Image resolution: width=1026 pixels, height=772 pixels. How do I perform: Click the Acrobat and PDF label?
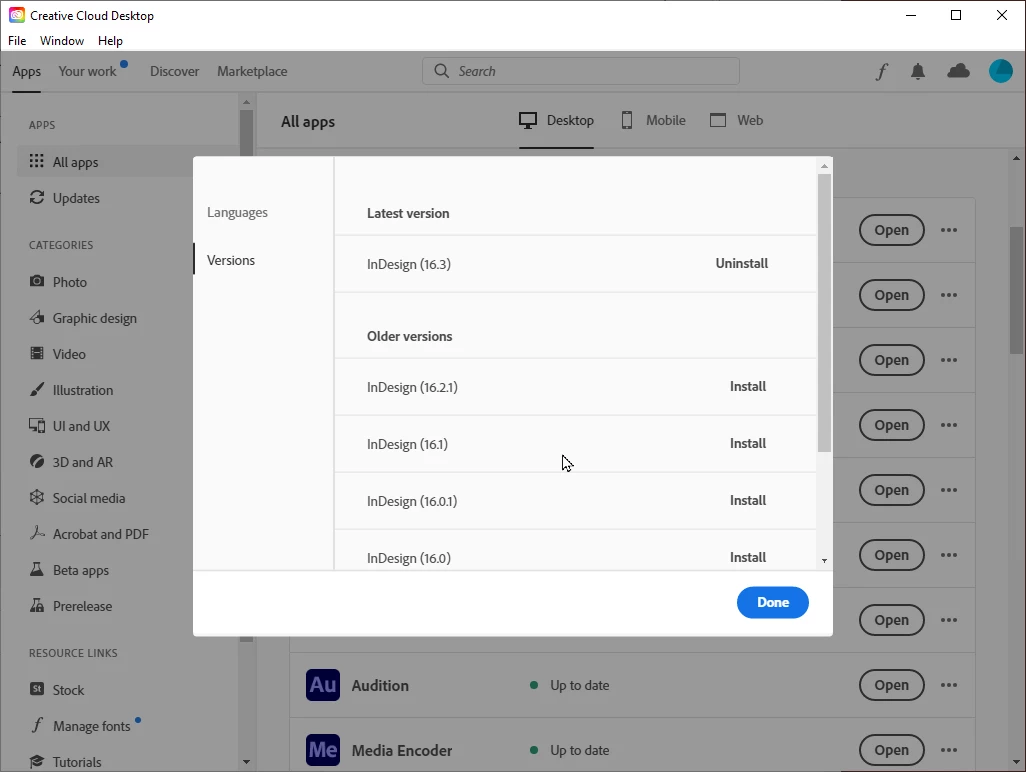point(101,534)
